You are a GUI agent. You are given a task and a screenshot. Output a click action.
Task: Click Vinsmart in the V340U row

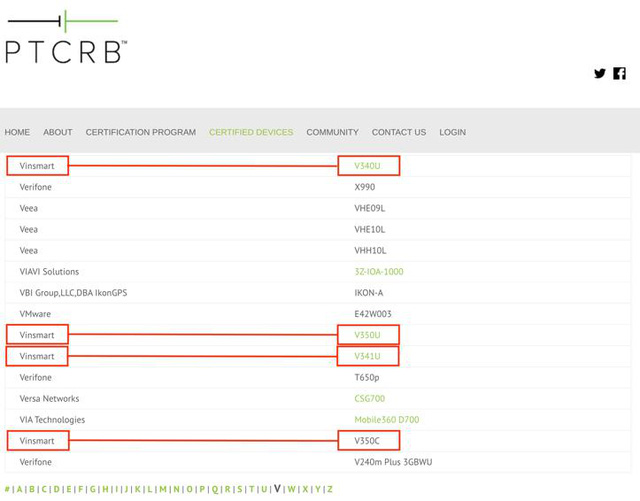pos(37,166)
